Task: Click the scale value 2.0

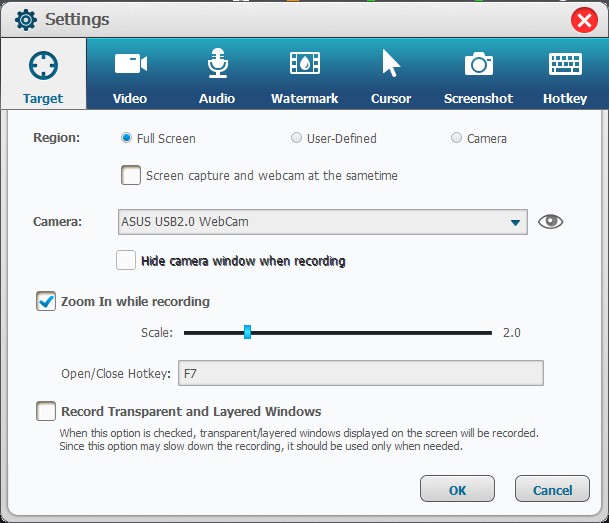Action: [x=512, y=333]
